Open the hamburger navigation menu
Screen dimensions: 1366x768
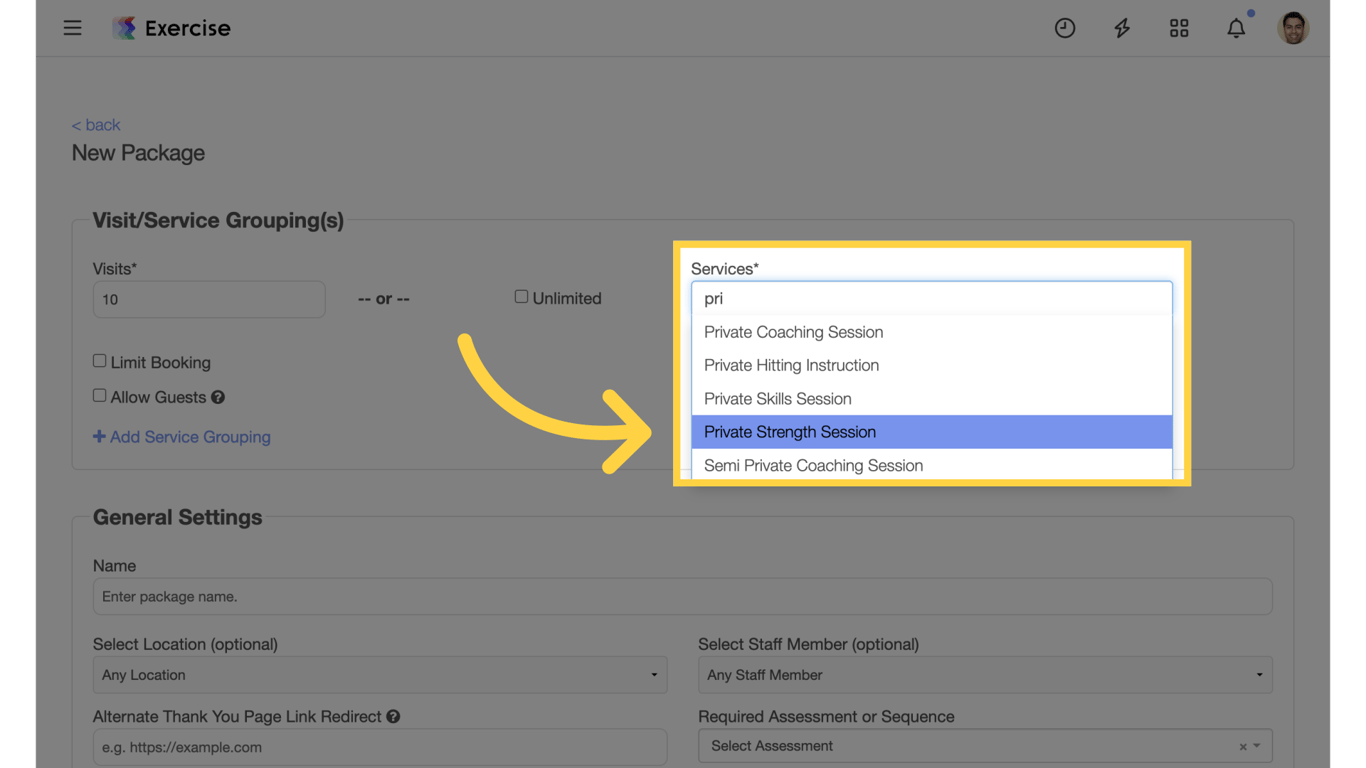coord(72,27)
